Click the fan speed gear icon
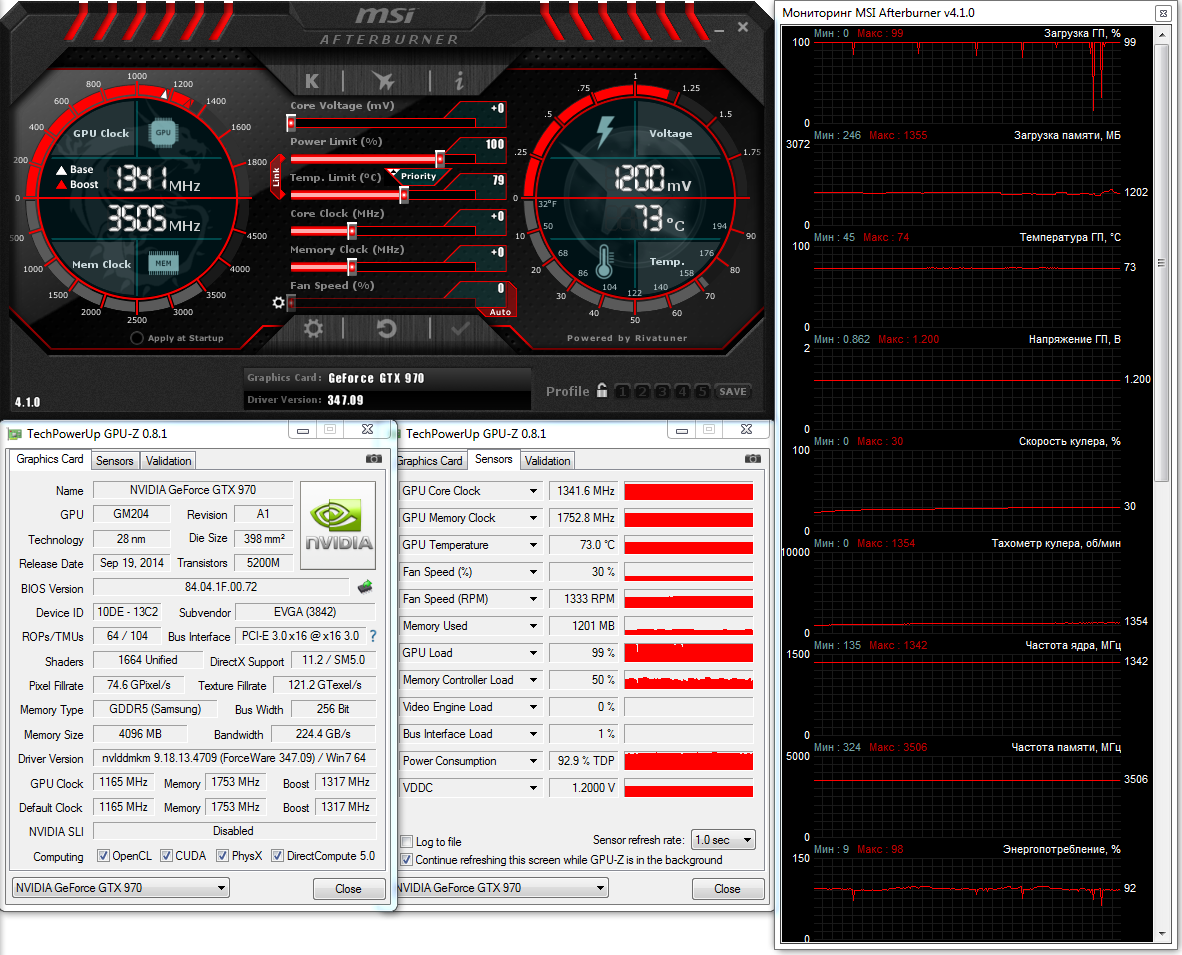Viewport: 1182px width, 955px height. click(x=278, y=302)
